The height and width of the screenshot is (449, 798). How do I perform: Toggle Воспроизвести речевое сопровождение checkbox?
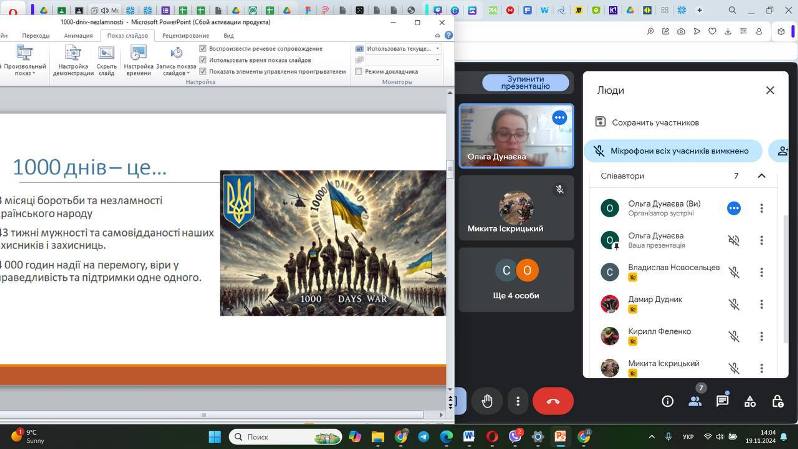tap(203, 48)
